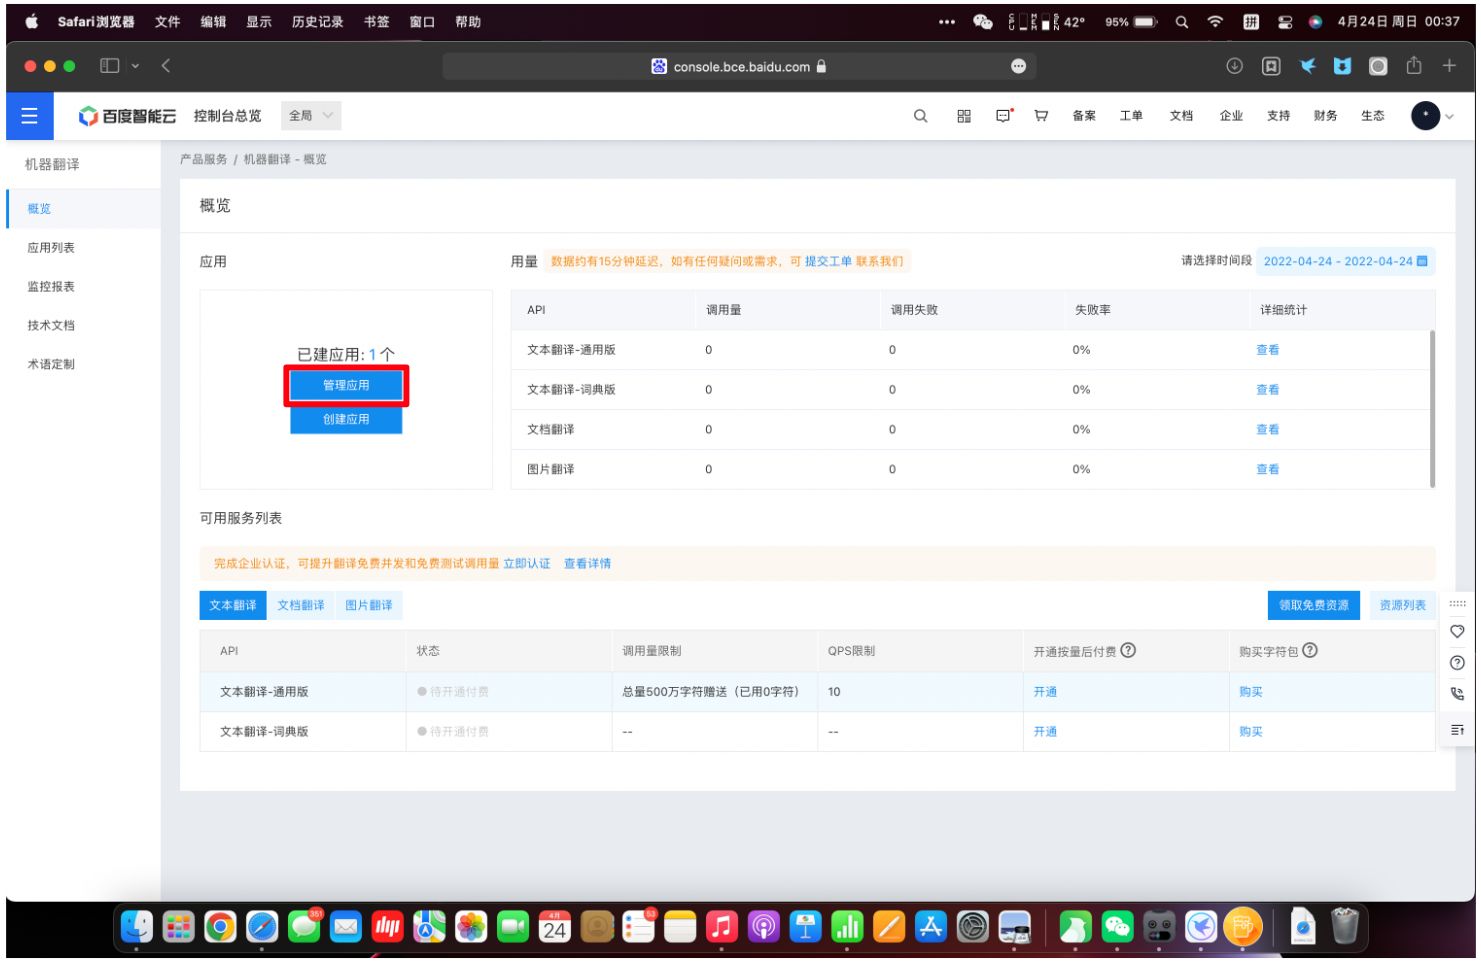The width and height of the screenshot is (1481, 962).
Task: Click the floating heart favorites icon
Action: [1457, 632]
